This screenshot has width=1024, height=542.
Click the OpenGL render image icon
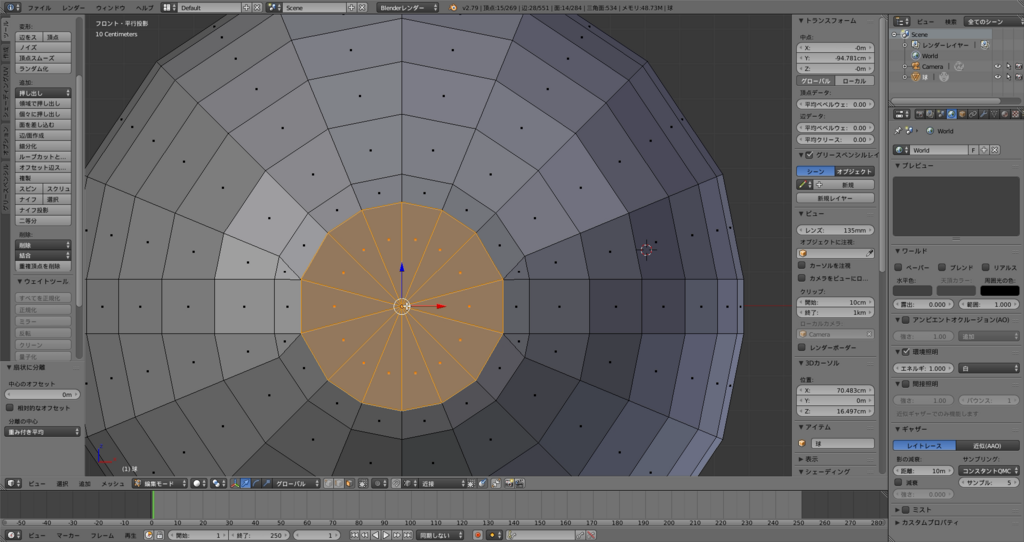tap(507, 483)
